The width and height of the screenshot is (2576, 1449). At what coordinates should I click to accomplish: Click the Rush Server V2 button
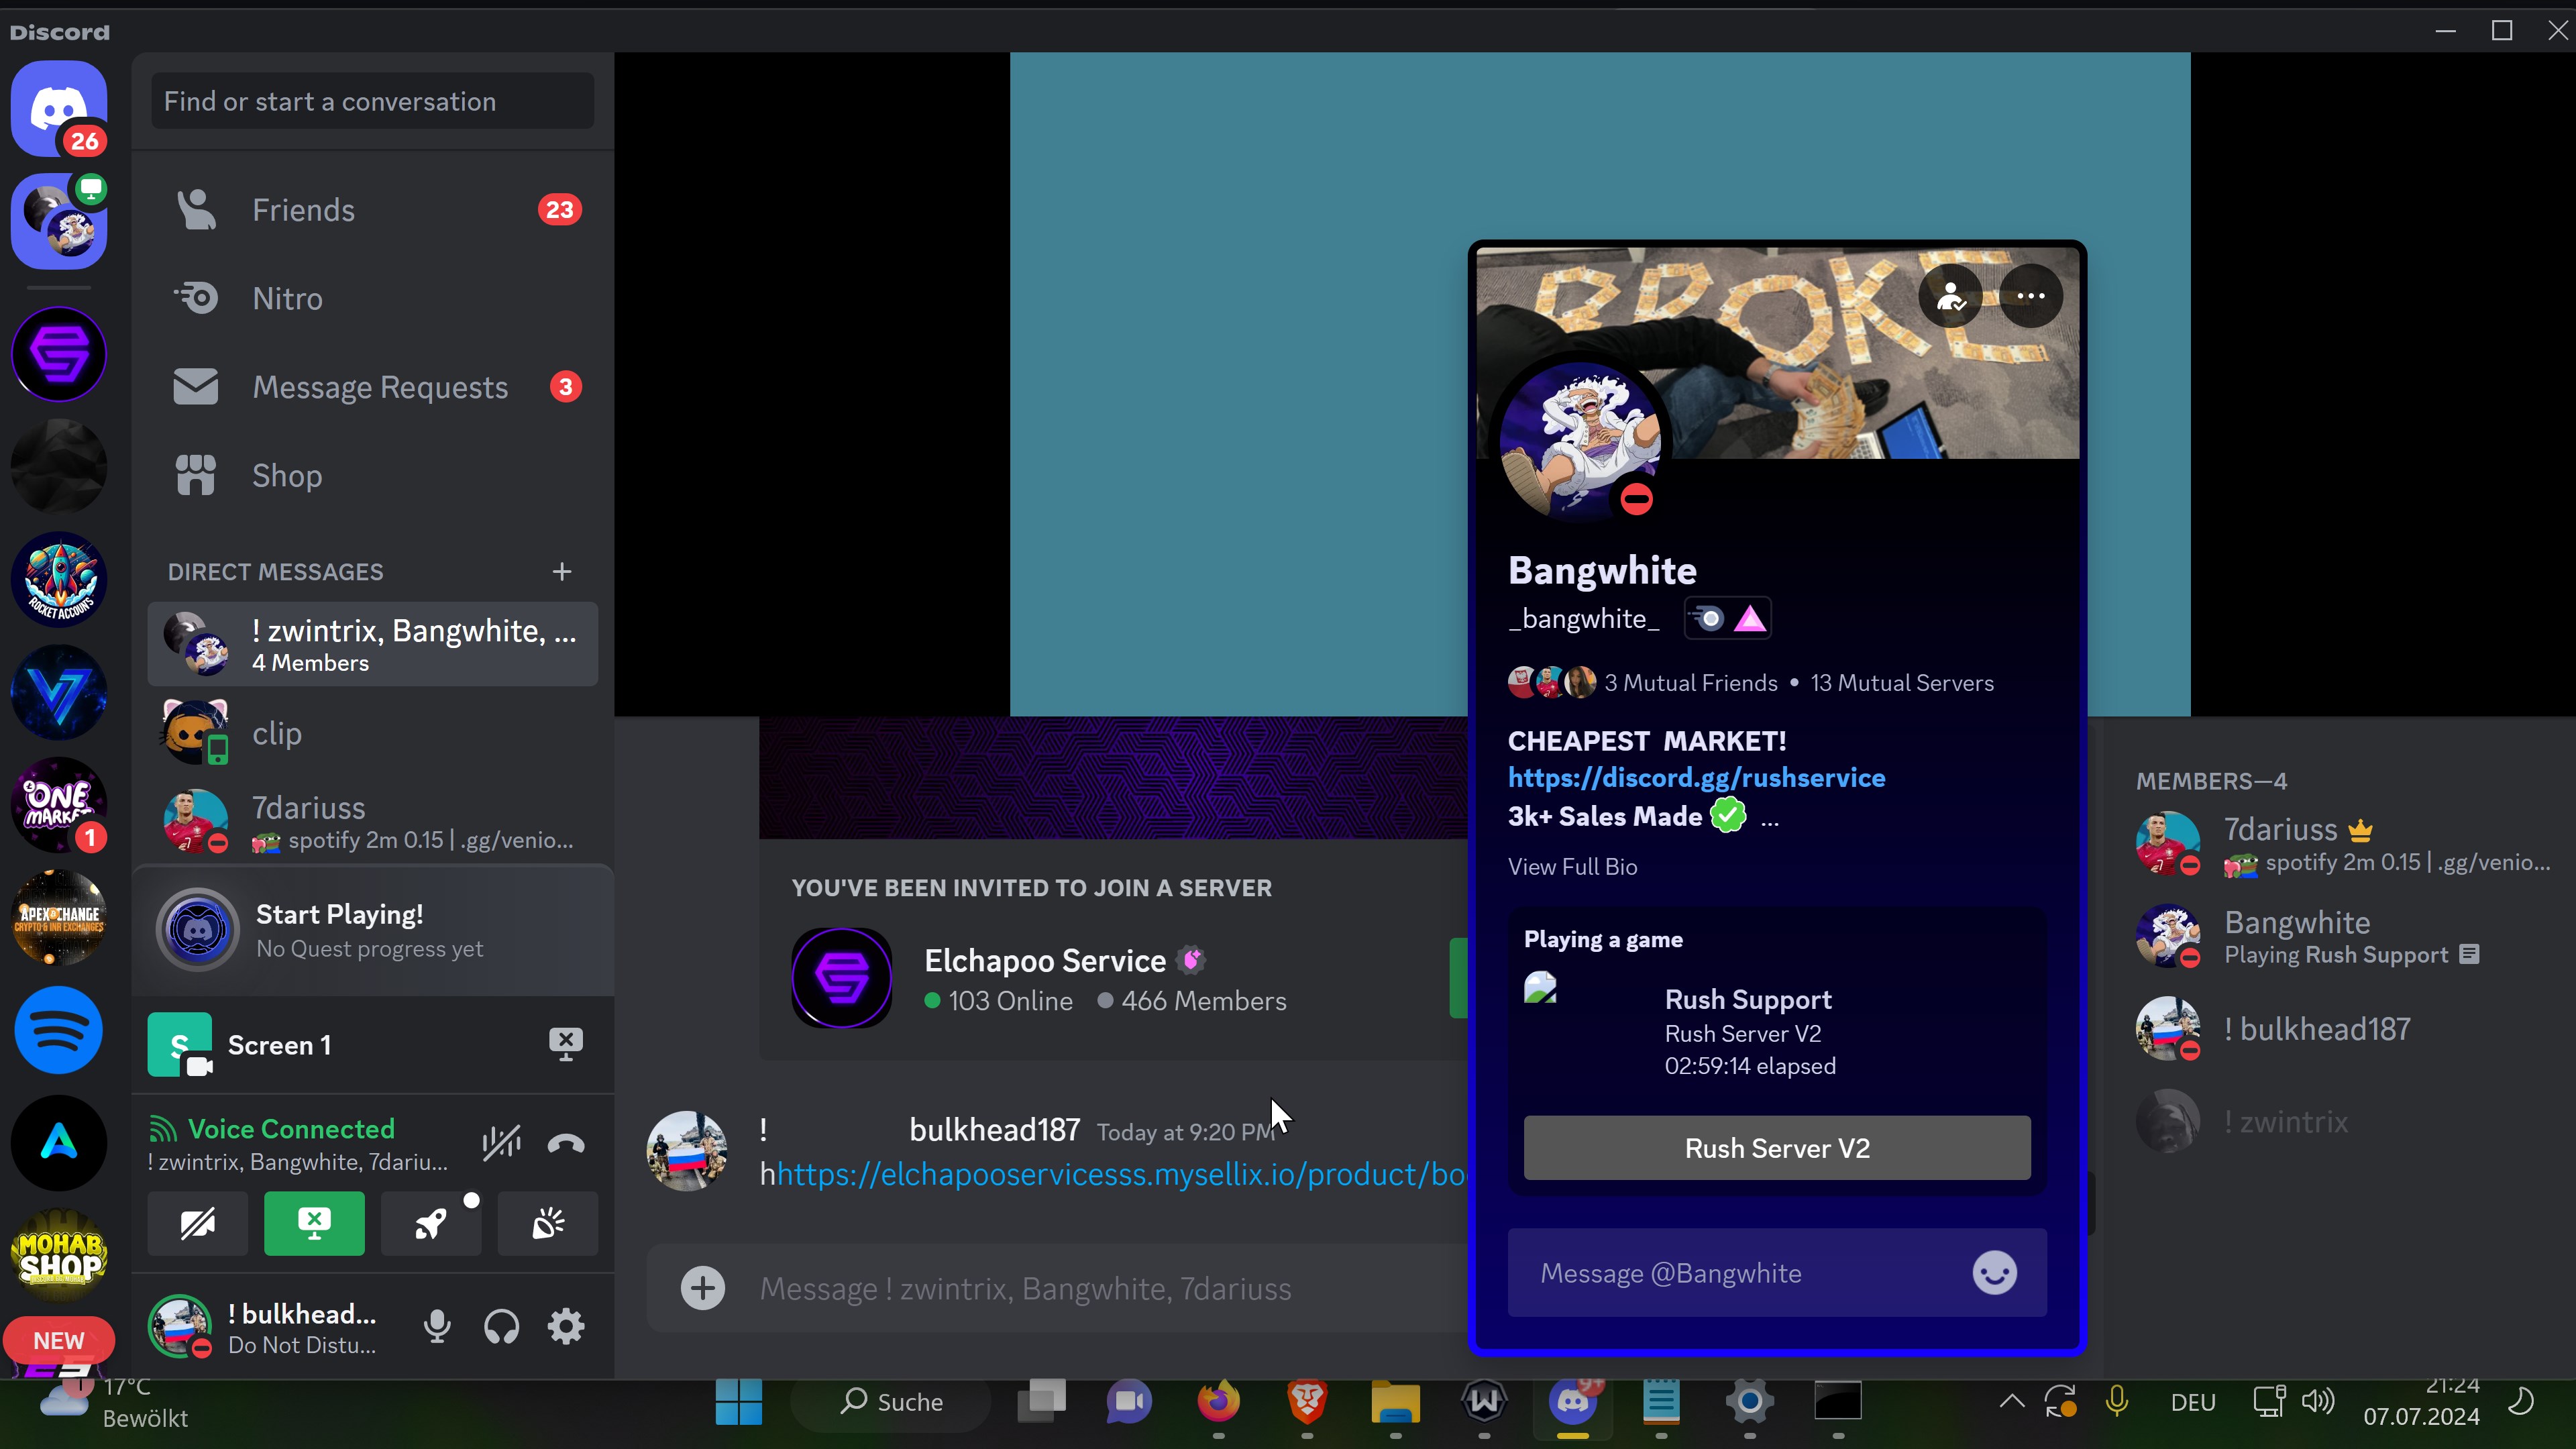[1777, 1148]
